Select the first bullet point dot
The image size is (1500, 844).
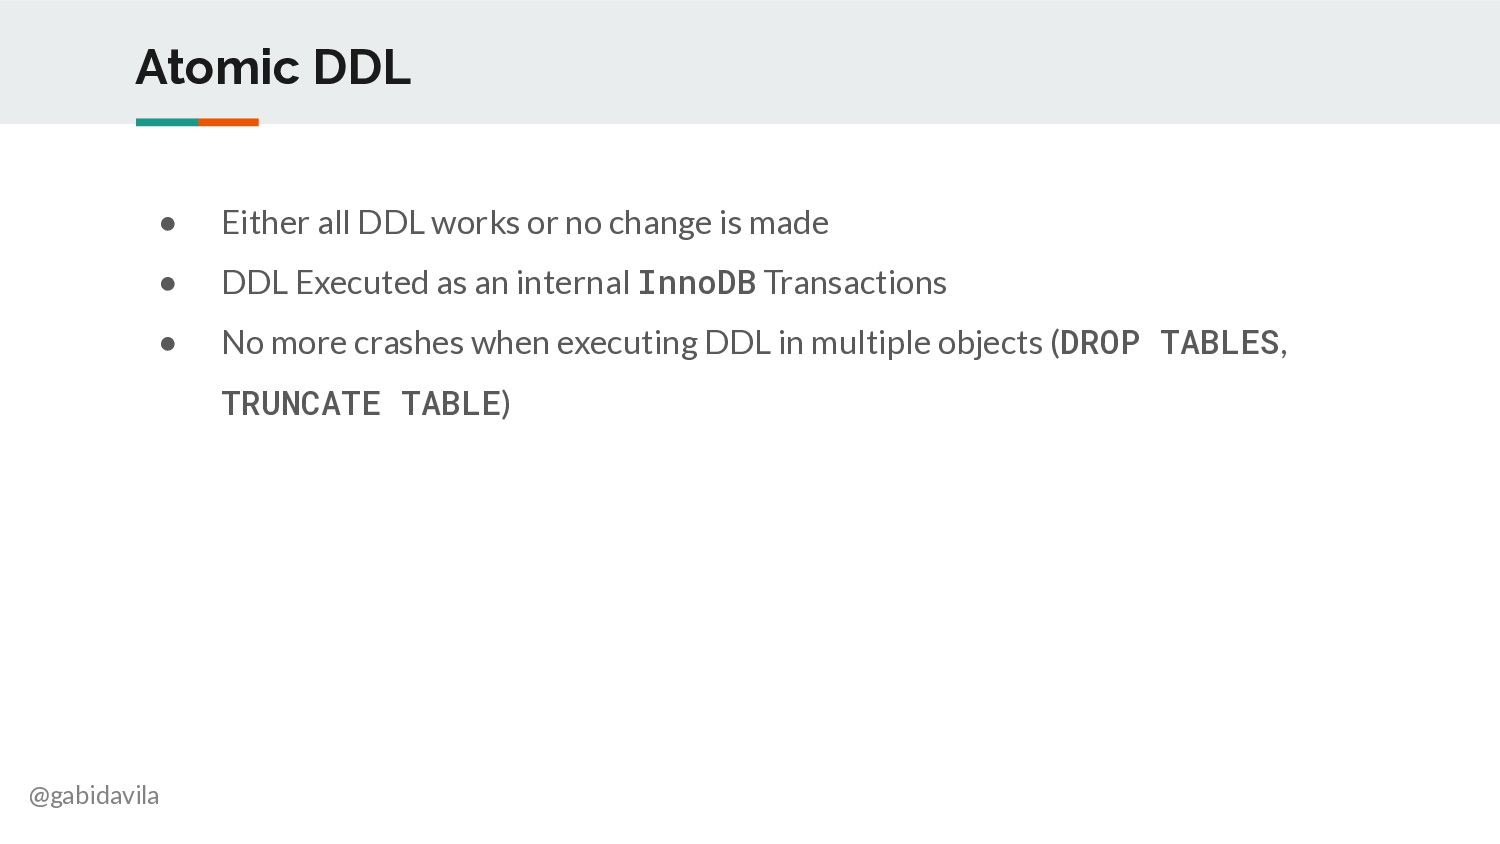click(168, 224)
